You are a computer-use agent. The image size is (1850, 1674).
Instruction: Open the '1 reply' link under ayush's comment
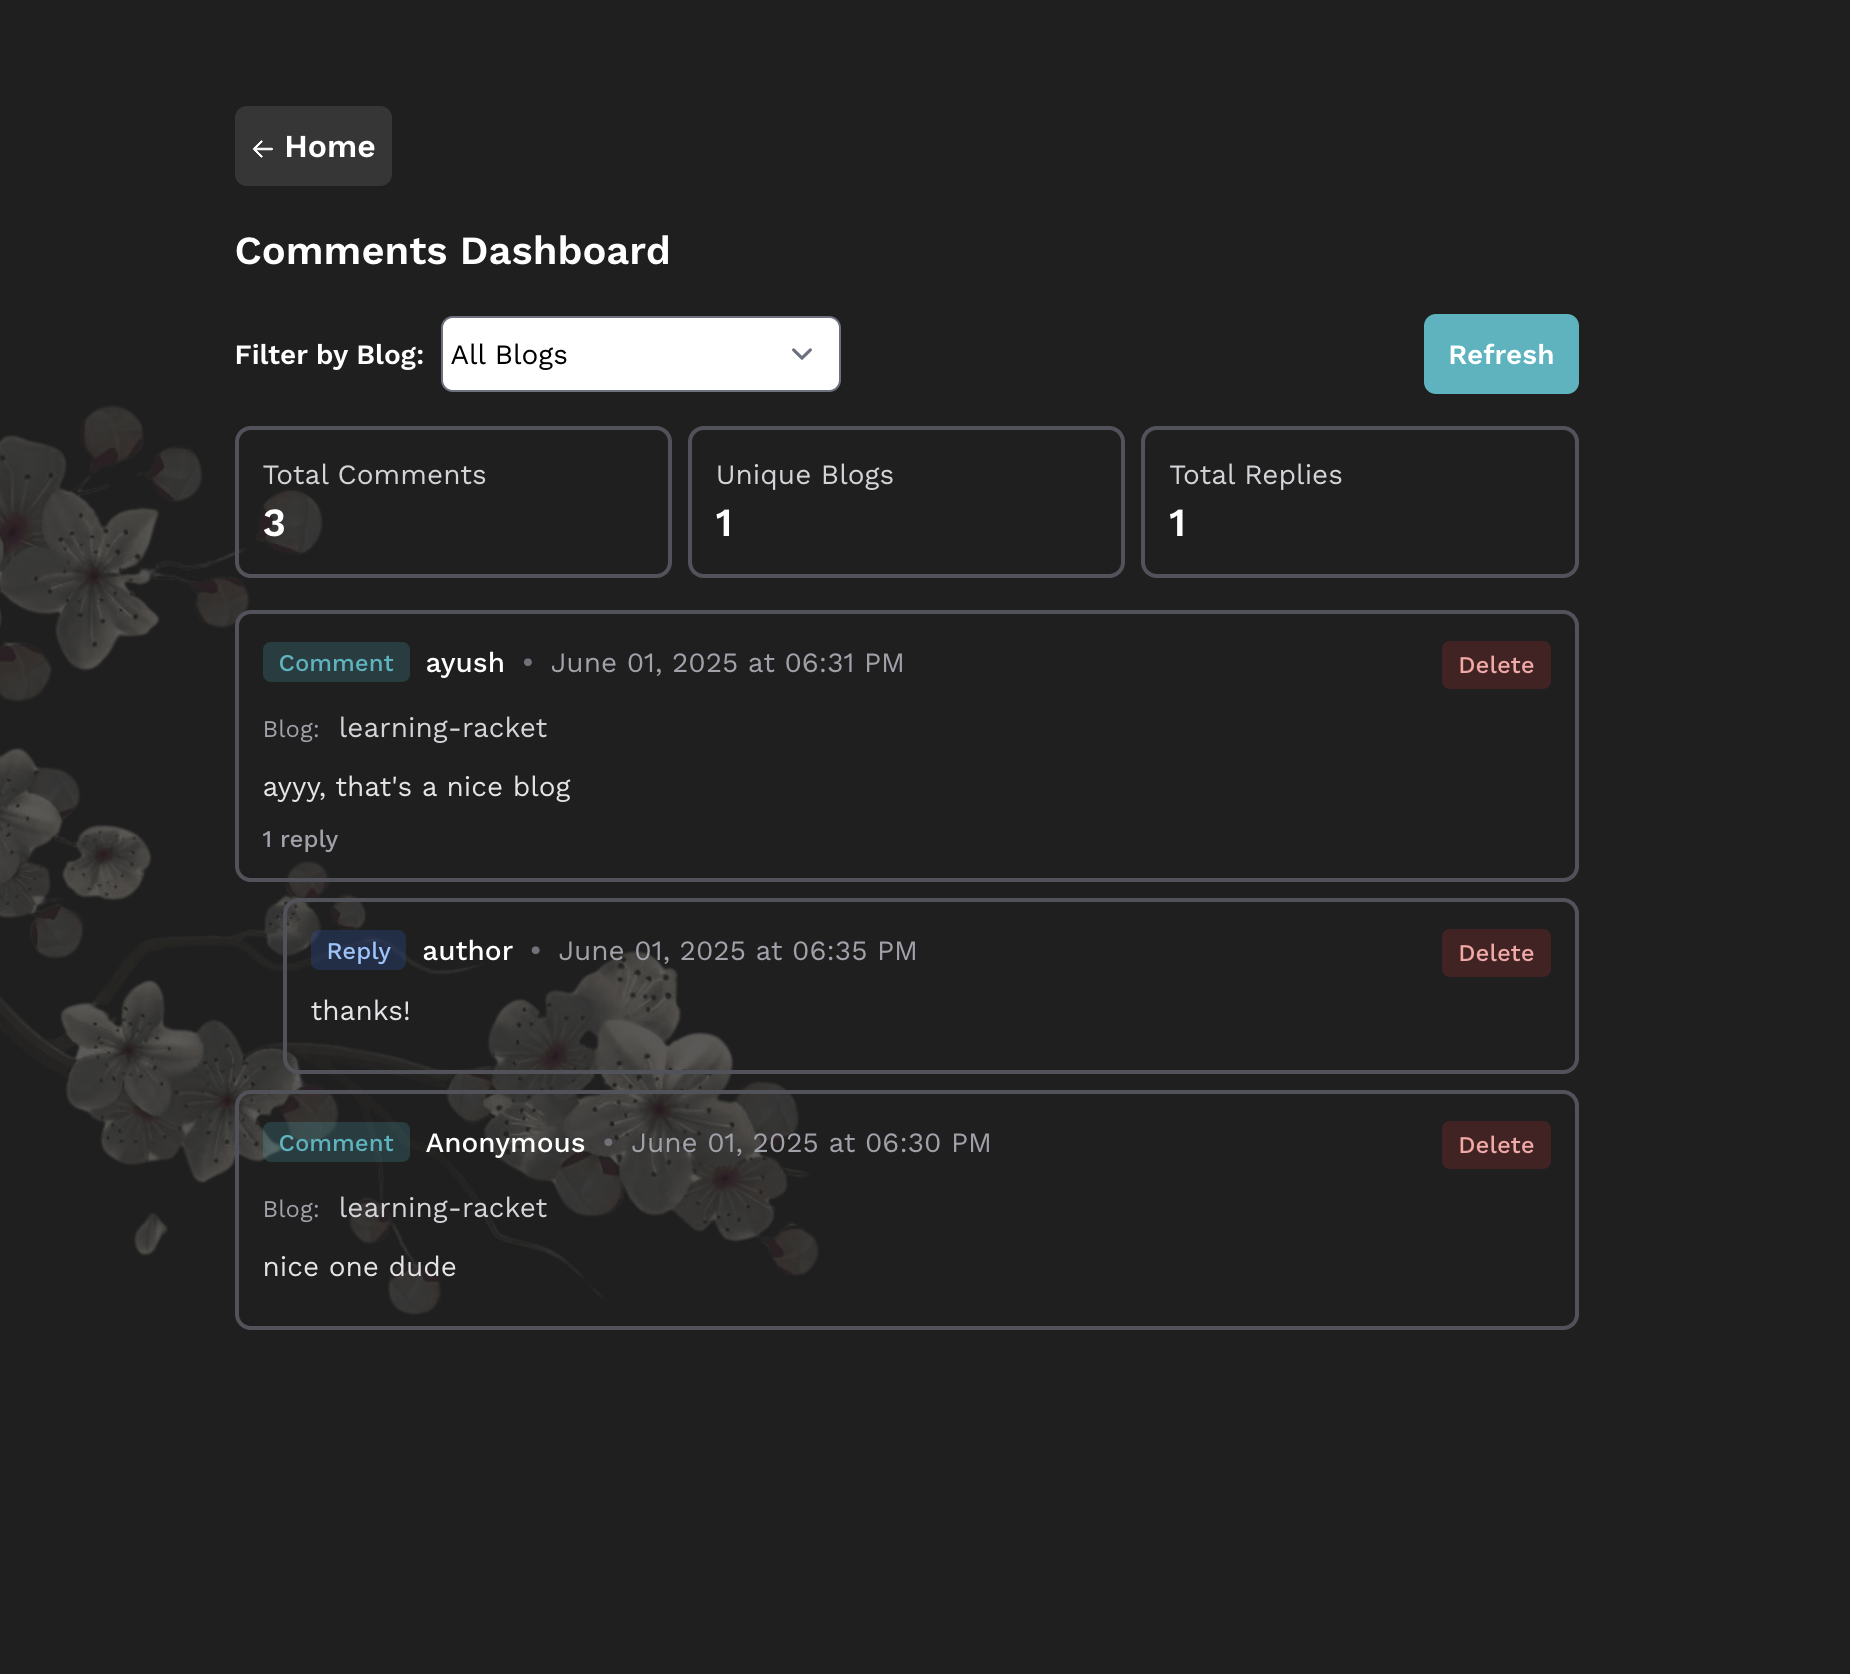[x=300, y=839]
